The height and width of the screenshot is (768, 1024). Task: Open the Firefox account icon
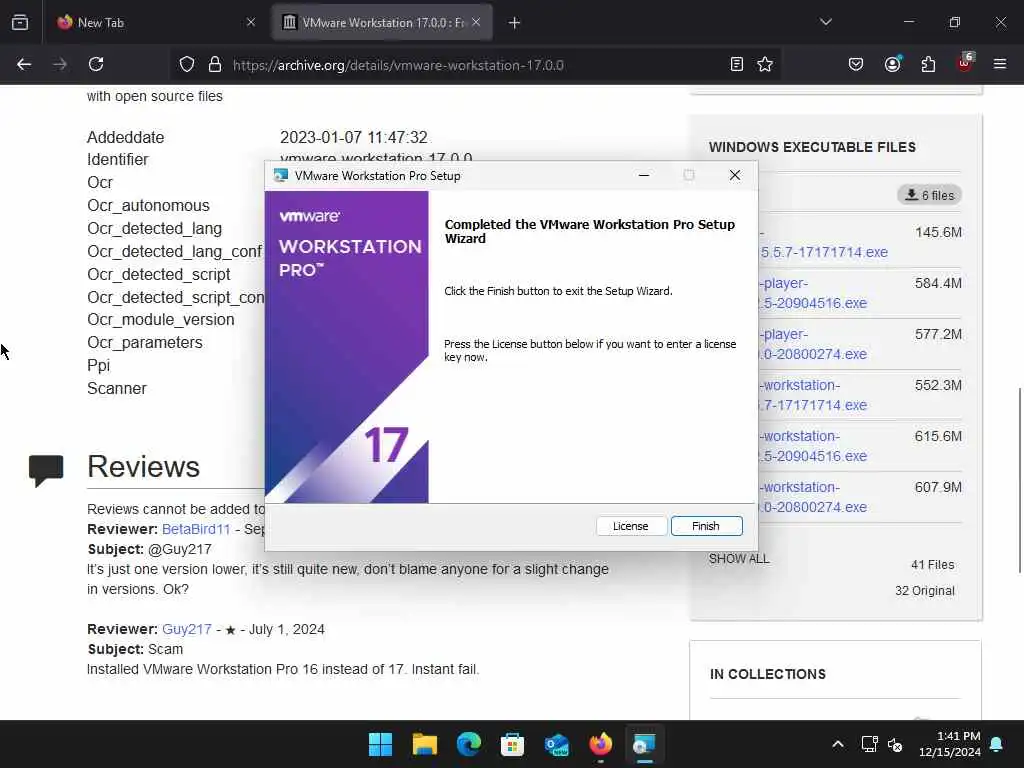tap(892, 64)
